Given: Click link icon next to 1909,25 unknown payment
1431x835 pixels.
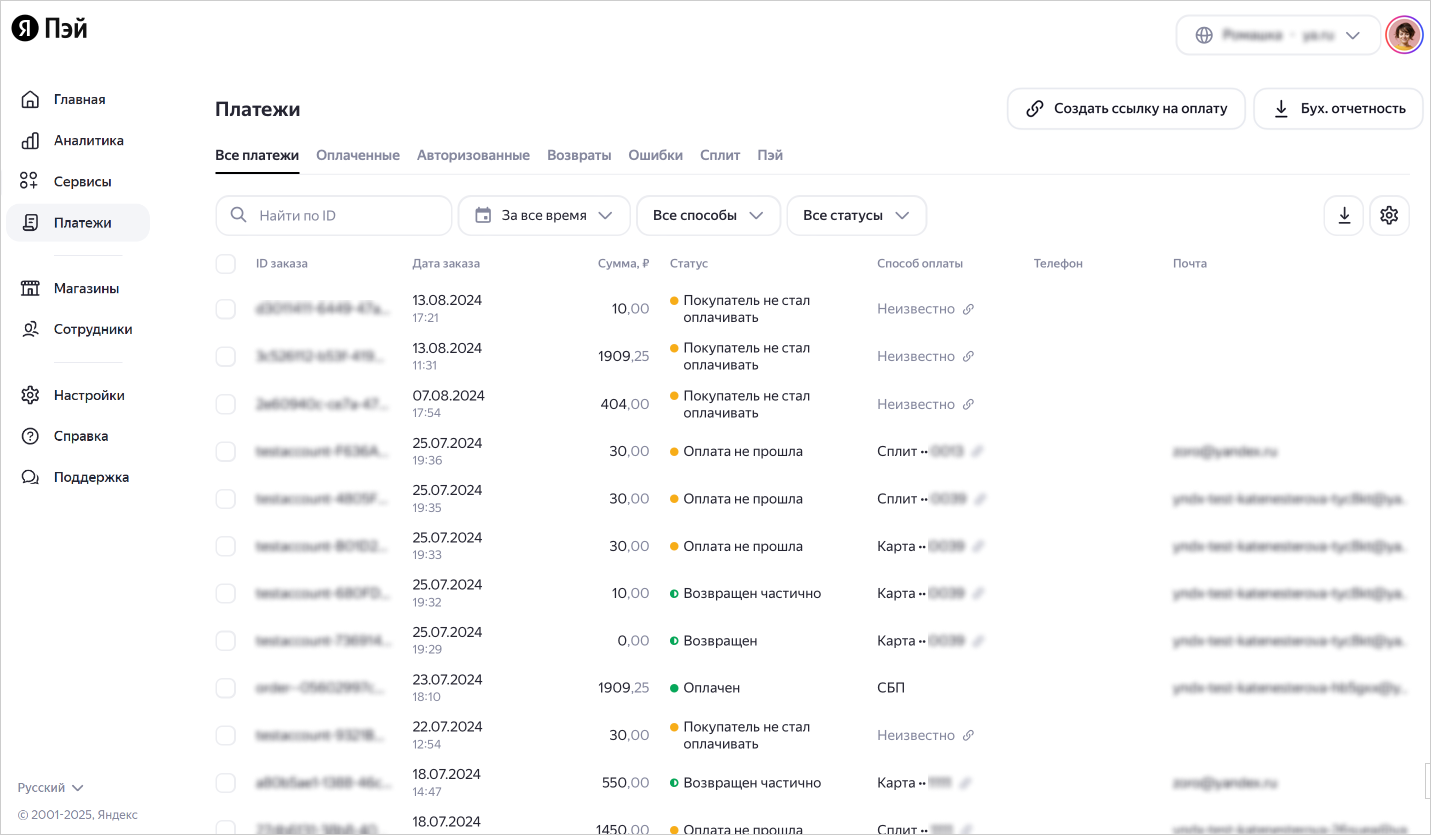Looking at the screenshot, I should pyautogui.click(x=968, y=357).
